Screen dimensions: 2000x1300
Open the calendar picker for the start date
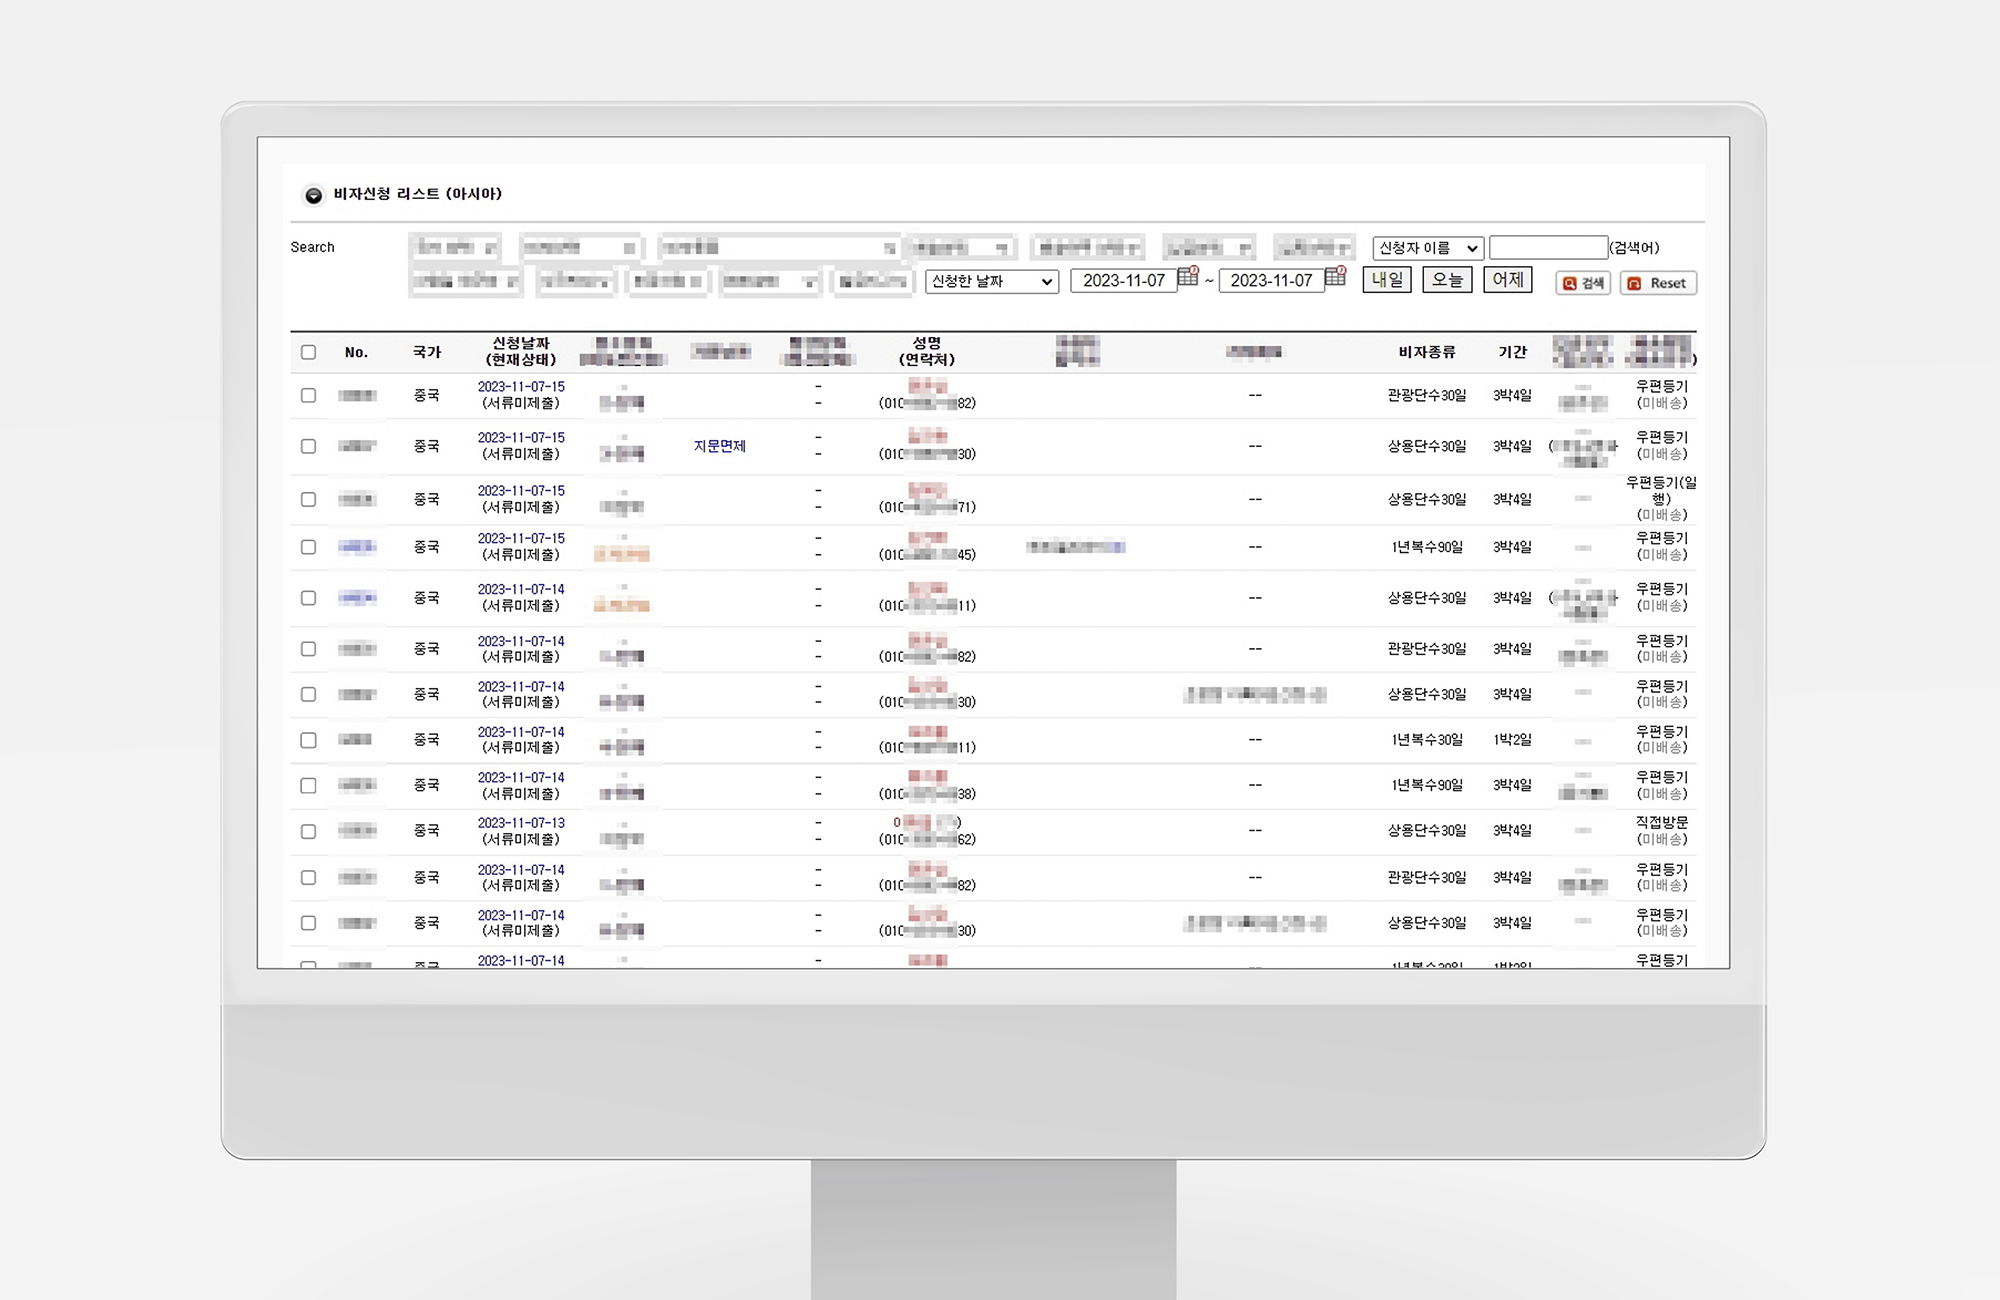tap(1188, 277)
